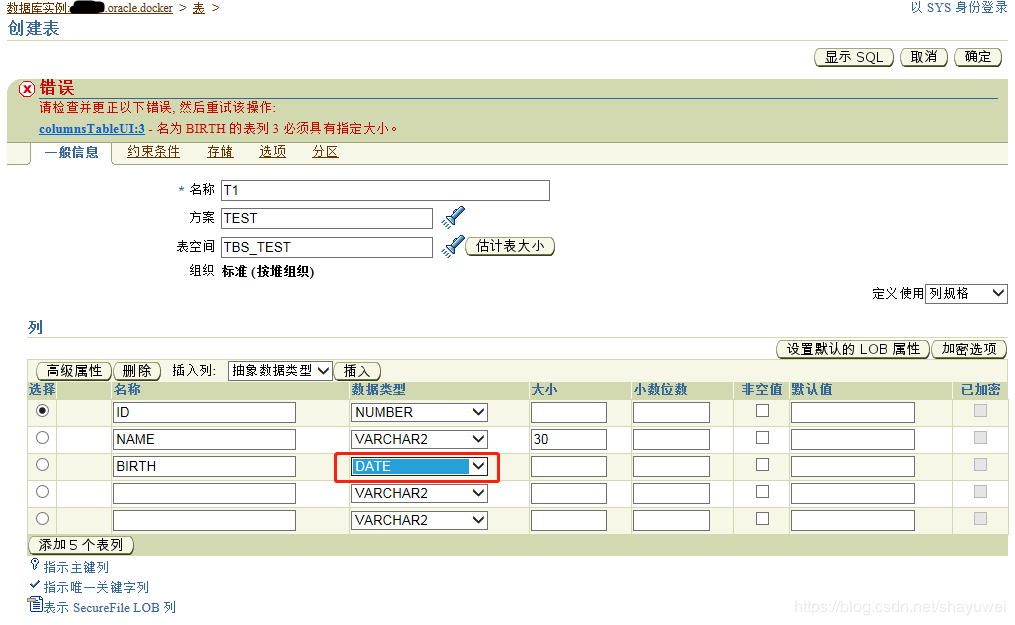Focus the size field with value 30
This screenshot has height=625, width=1015.
[x=569, y=439]
